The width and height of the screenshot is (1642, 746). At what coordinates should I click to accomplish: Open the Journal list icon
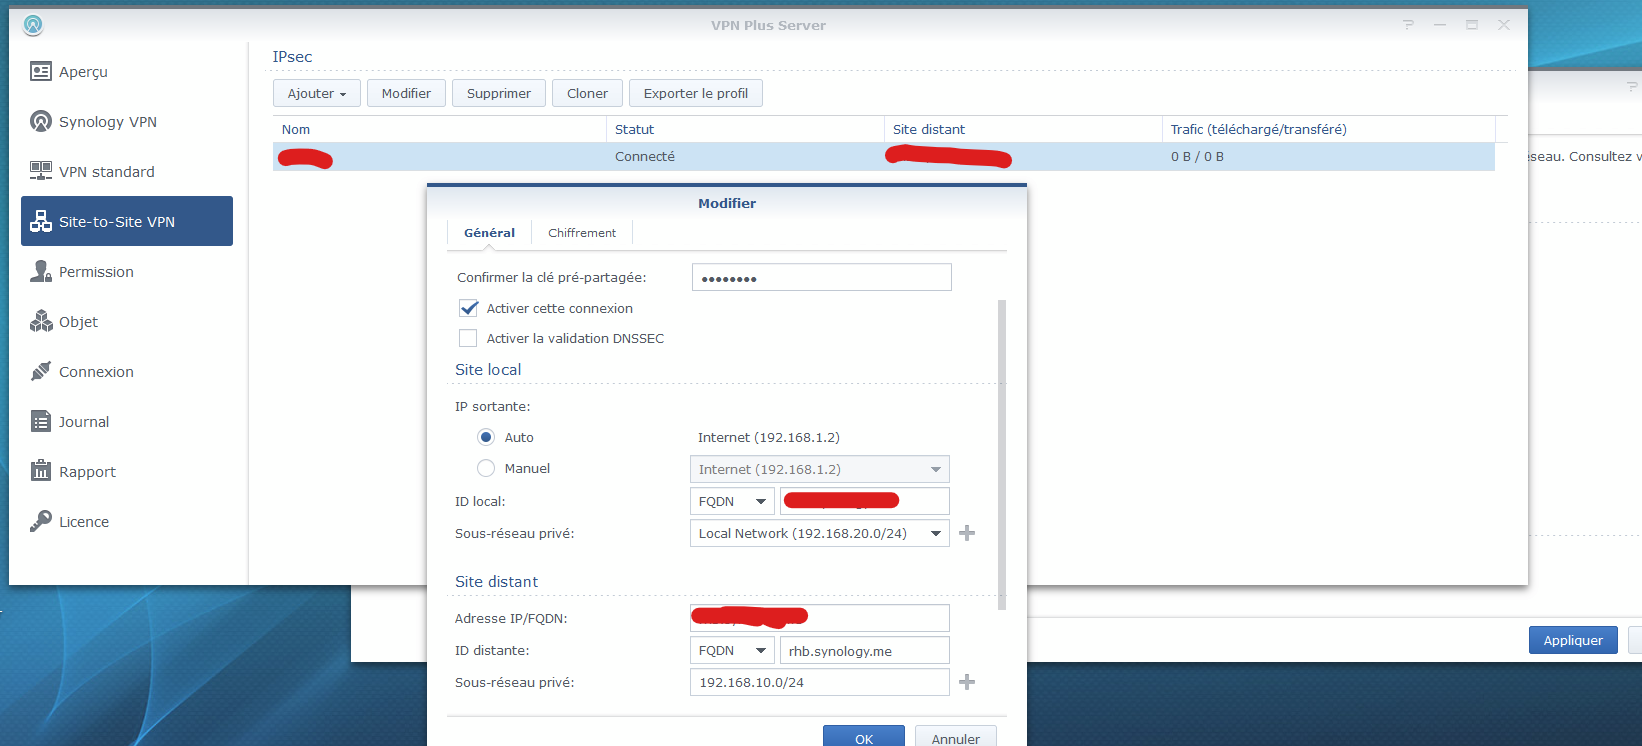41,421
